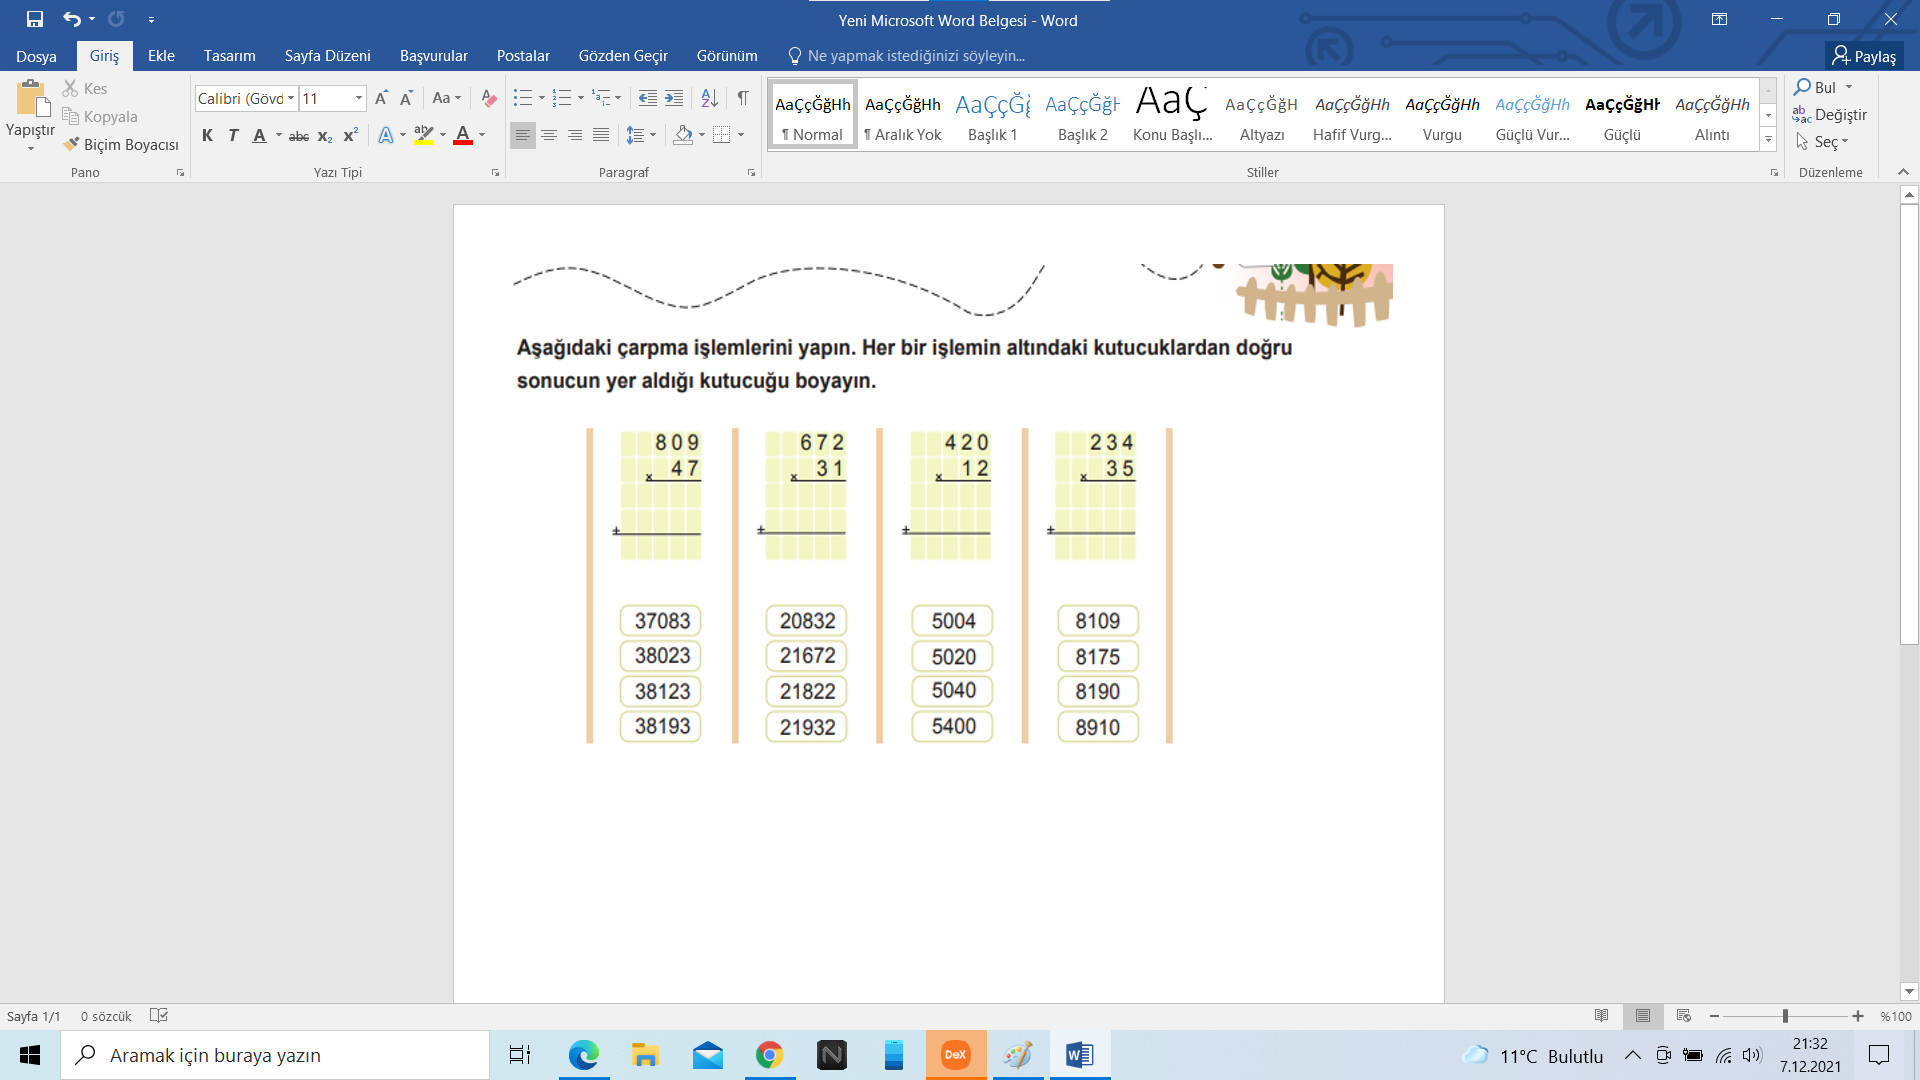Viewport: 1920px width, 1080px height.
Task: Open the Ekle ribbon tab
Action: (160, 54)
